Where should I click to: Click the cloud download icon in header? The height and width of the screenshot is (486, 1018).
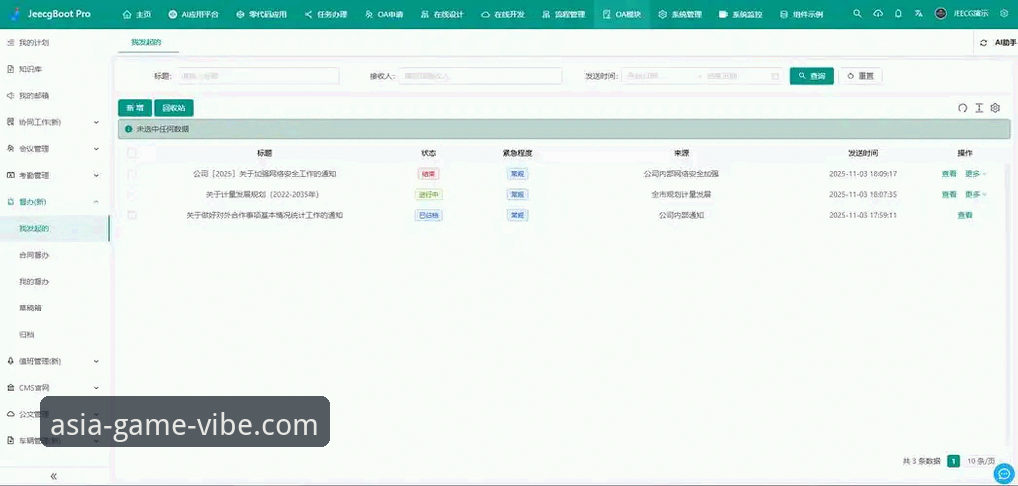(x=878, y=14)
